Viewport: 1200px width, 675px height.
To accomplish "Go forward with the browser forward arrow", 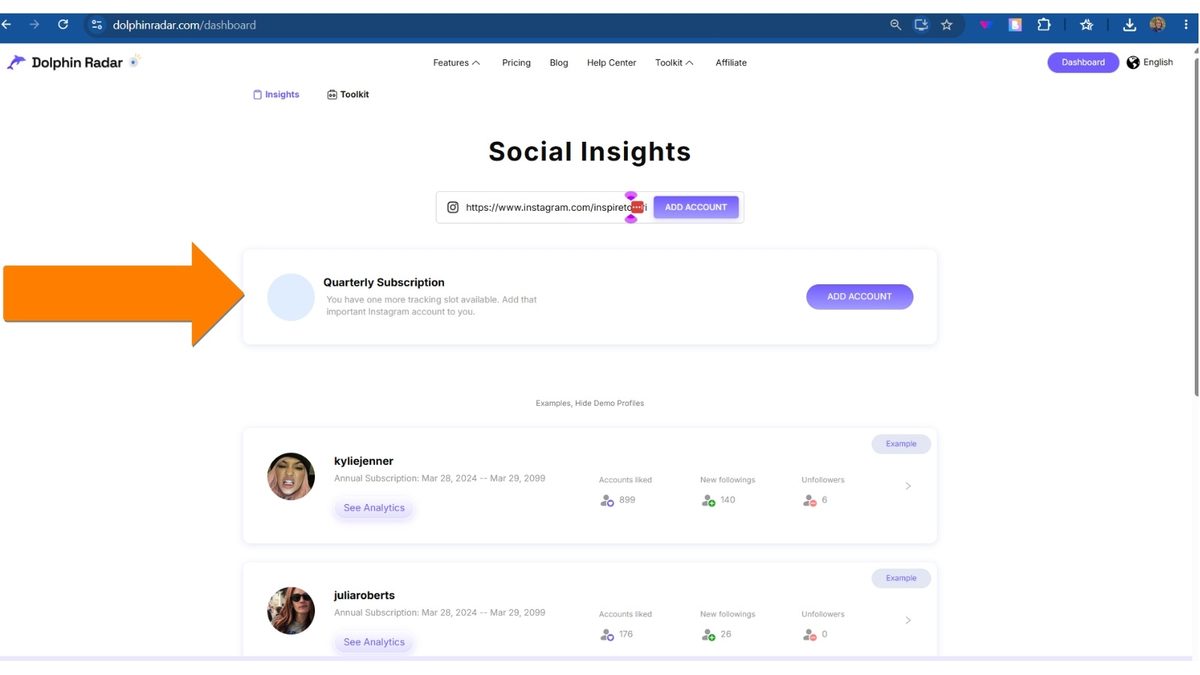I will point(35,25).
